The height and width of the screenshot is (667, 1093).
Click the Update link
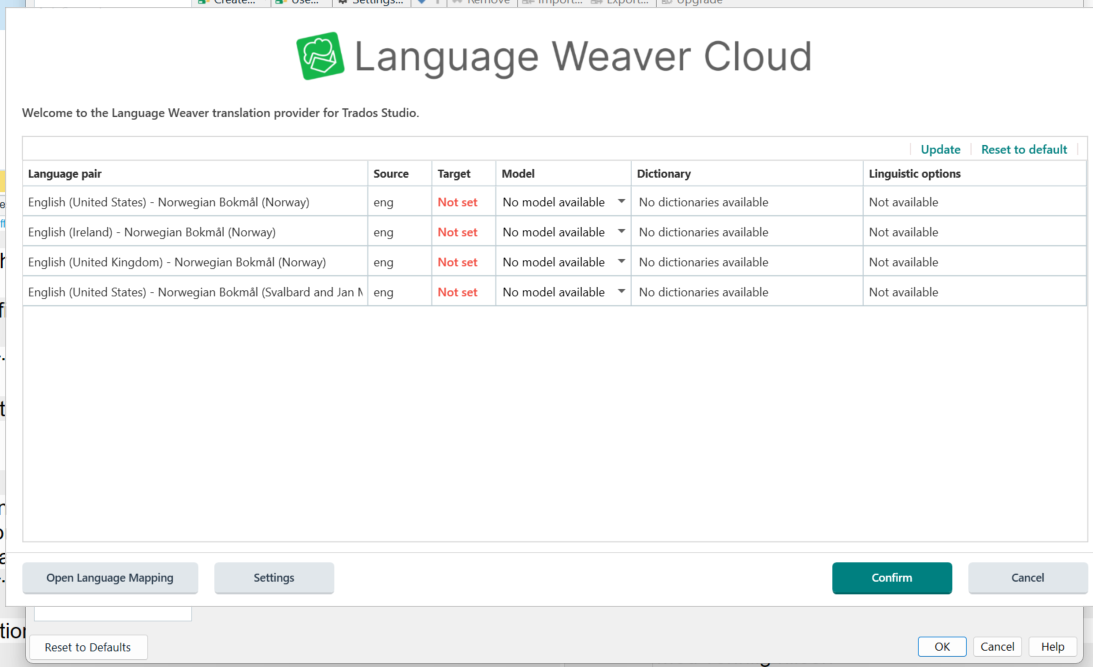940,149
